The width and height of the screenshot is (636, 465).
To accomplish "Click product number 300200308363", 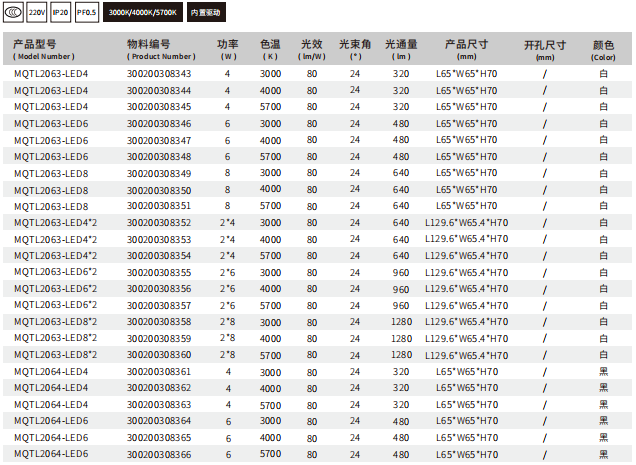I will click(159, 405).
